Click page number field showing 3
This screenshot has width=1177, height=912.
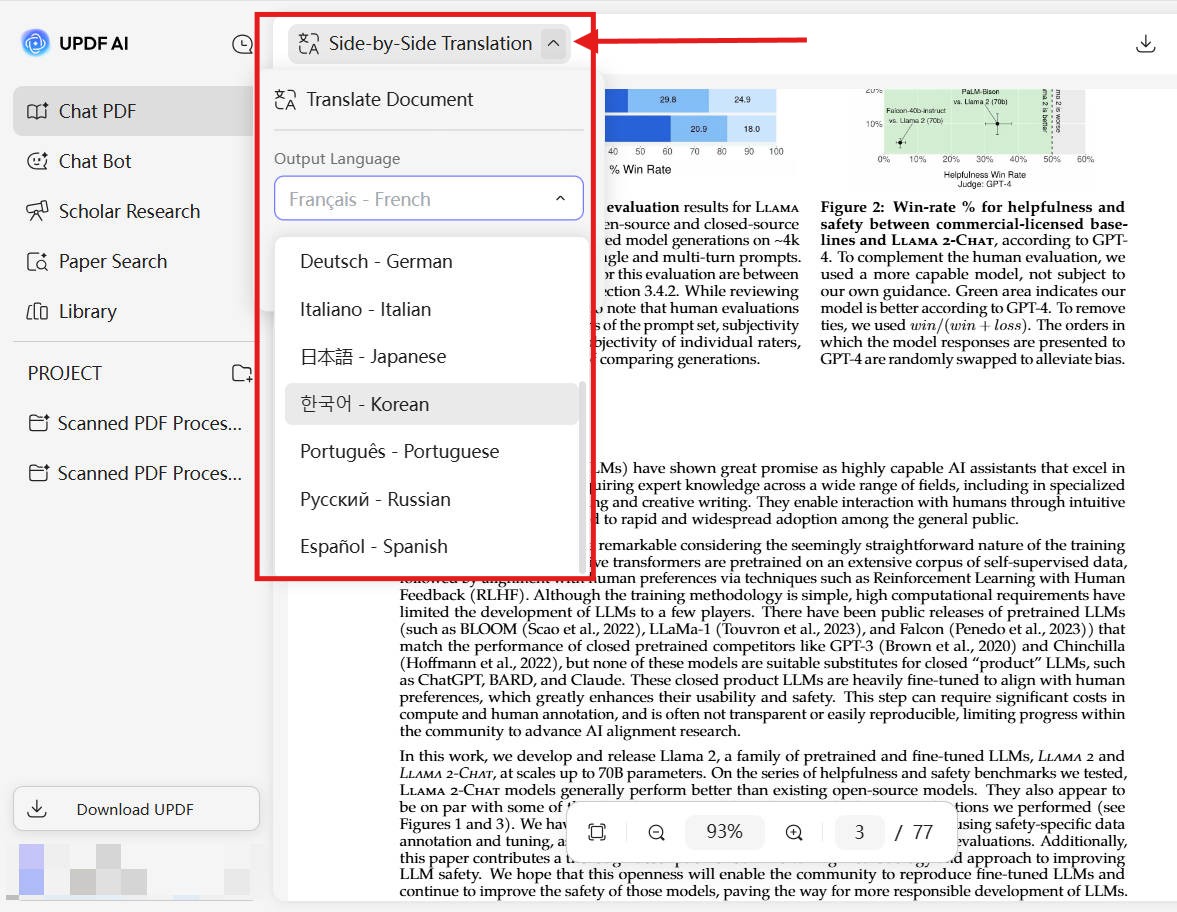pyautogui.click(x=859, y=832)
